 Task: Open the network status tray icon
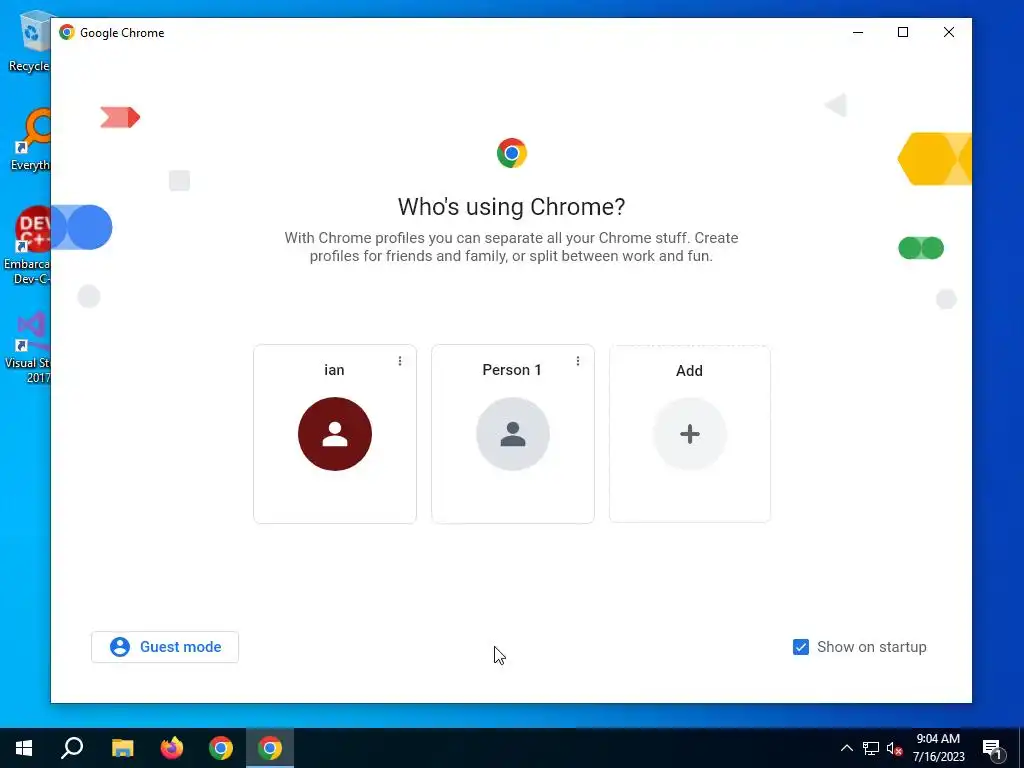point(871,748)
